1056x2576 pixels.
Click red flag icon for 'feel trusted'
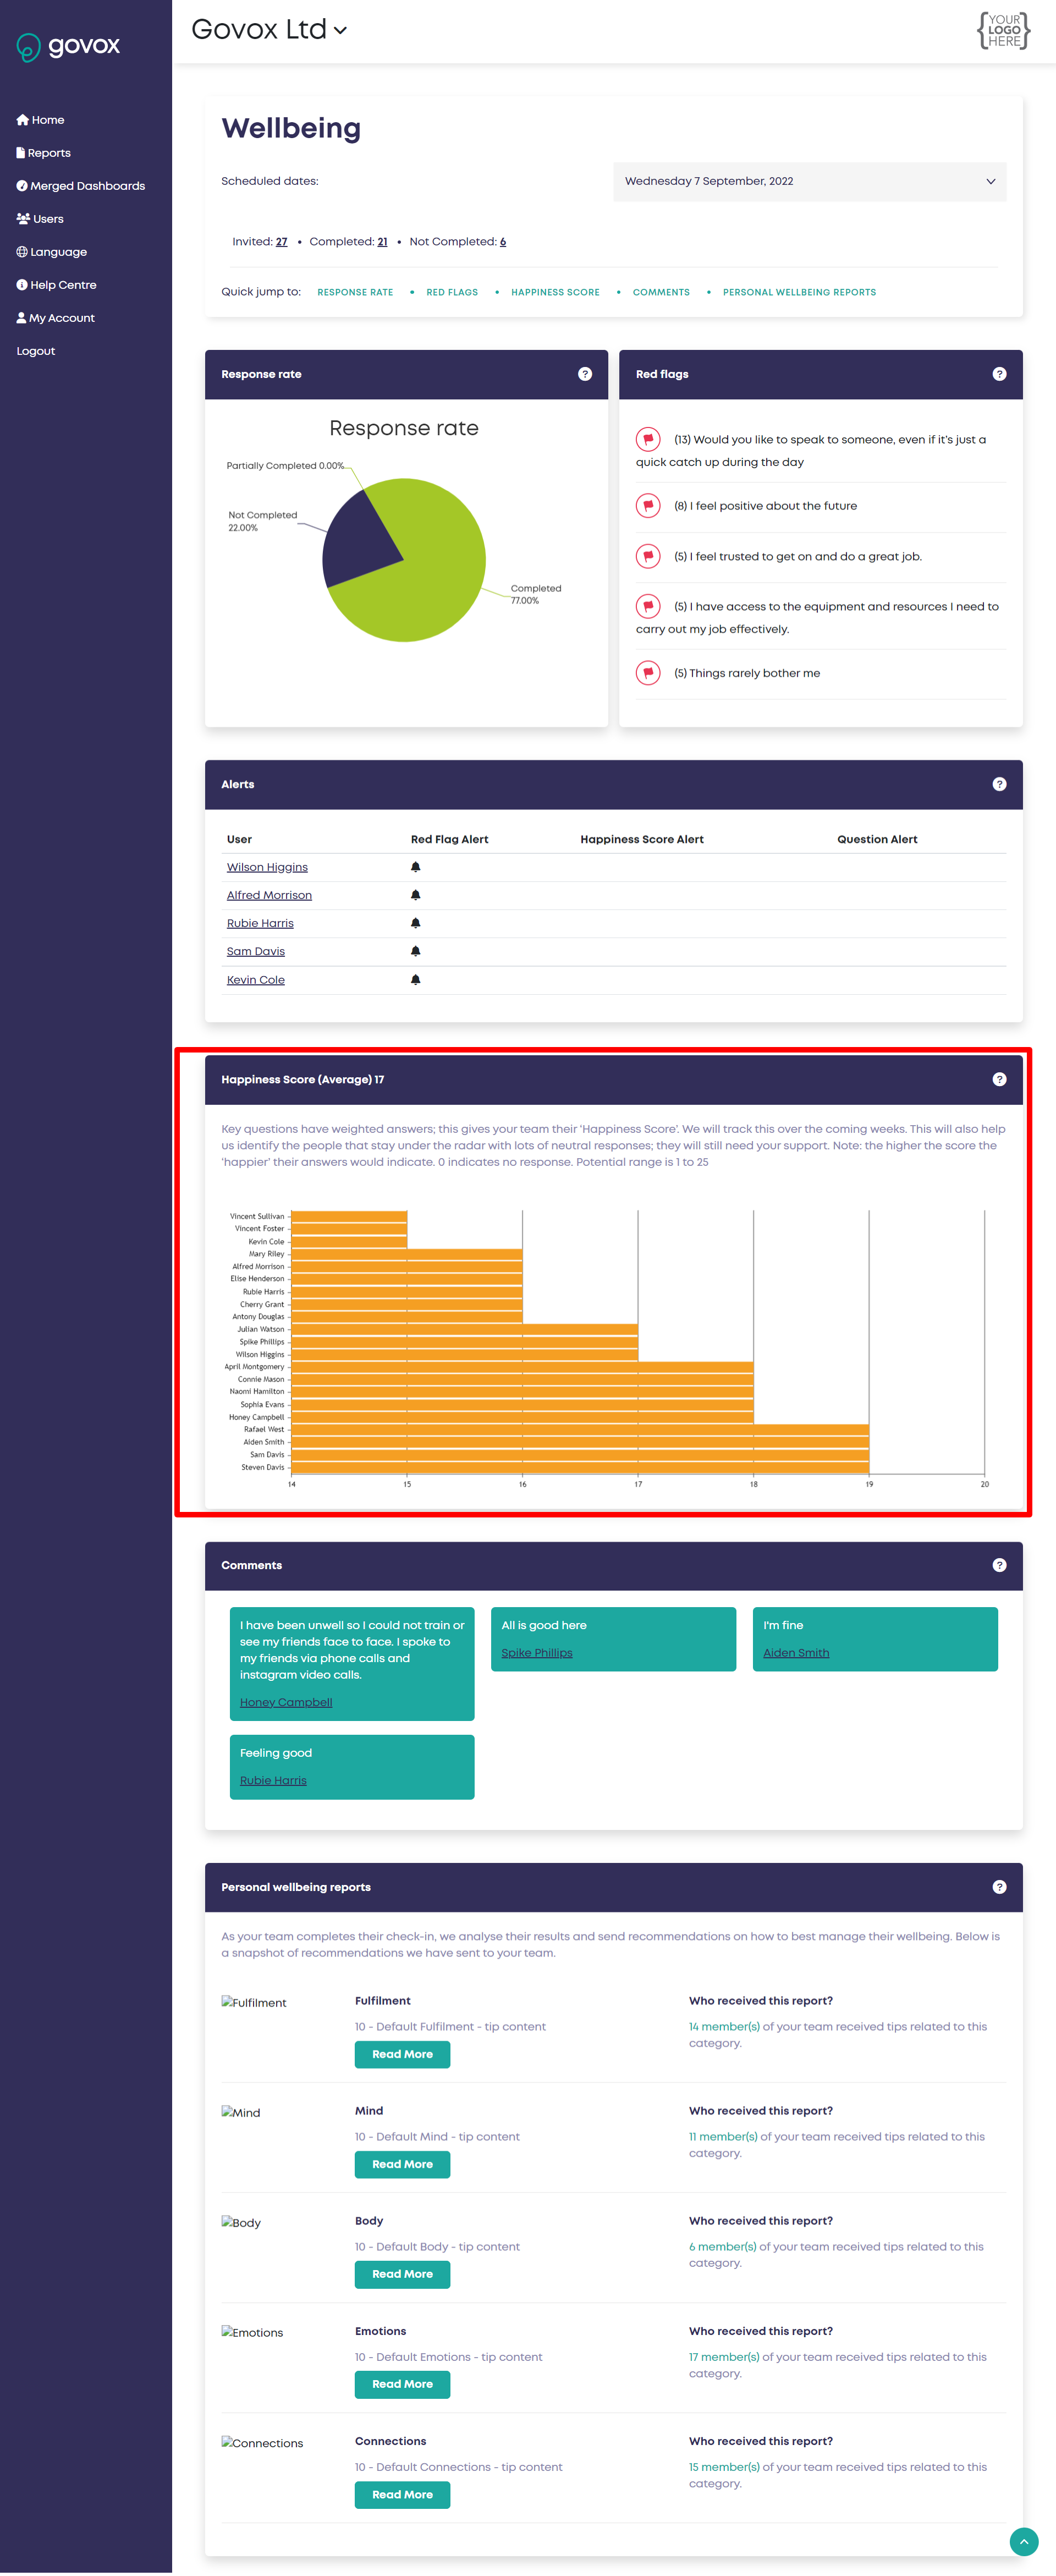click(x=648, y=556)
